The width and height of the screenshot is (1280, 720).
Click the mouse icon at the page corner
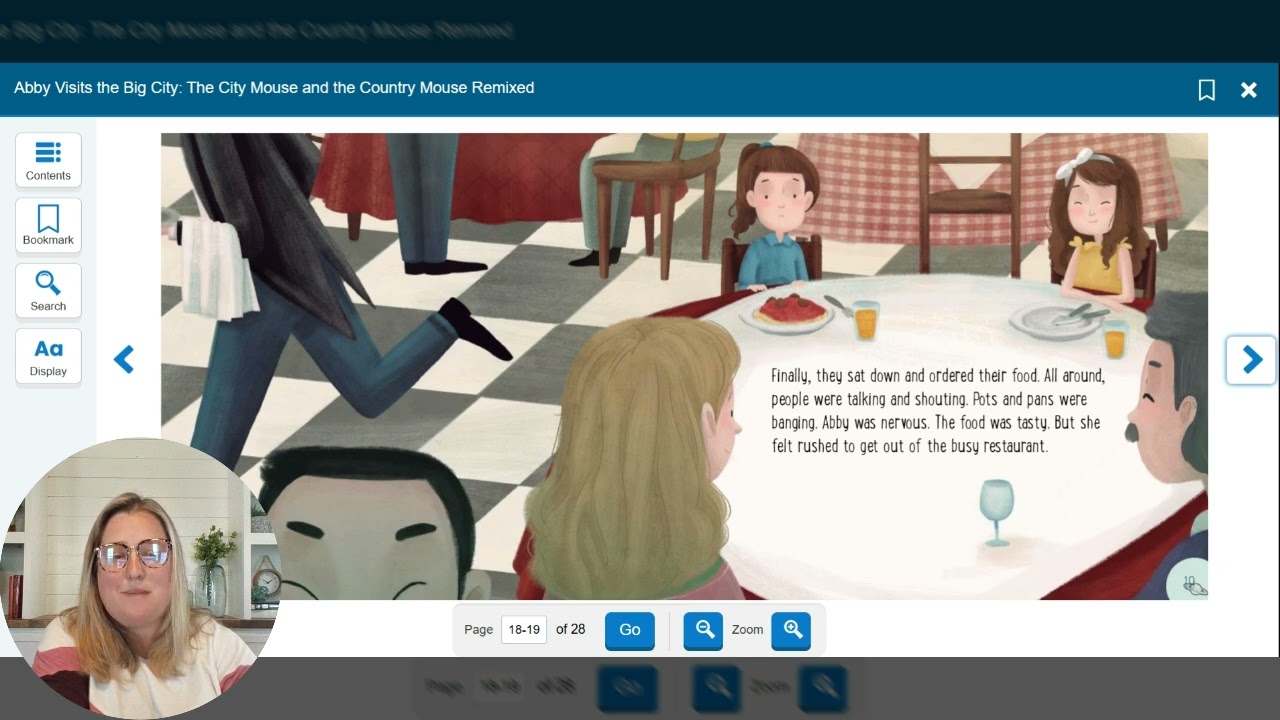(1194, 586)
